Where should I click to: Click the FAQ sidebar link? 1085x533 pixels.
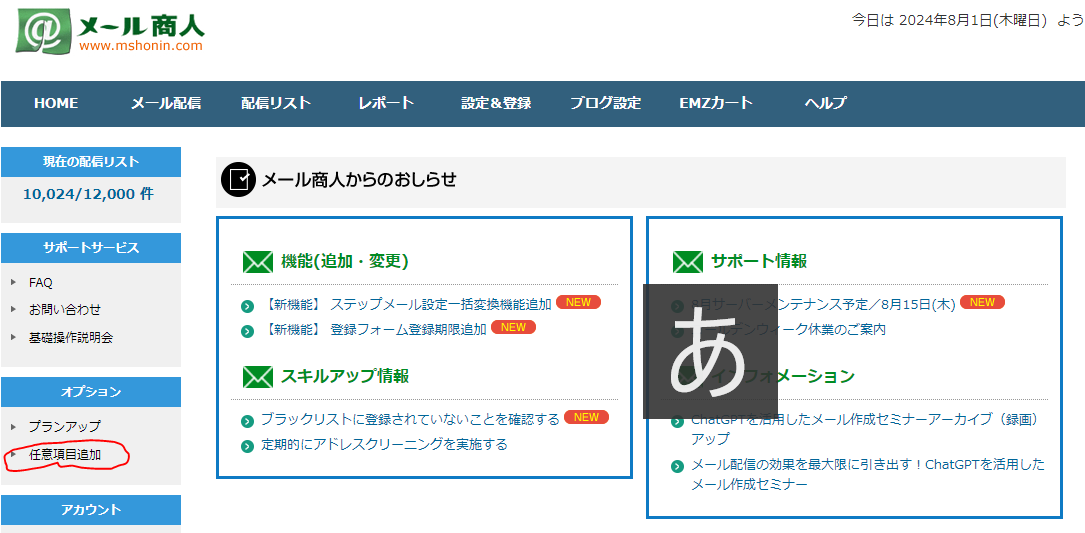(x=41, y=282)
